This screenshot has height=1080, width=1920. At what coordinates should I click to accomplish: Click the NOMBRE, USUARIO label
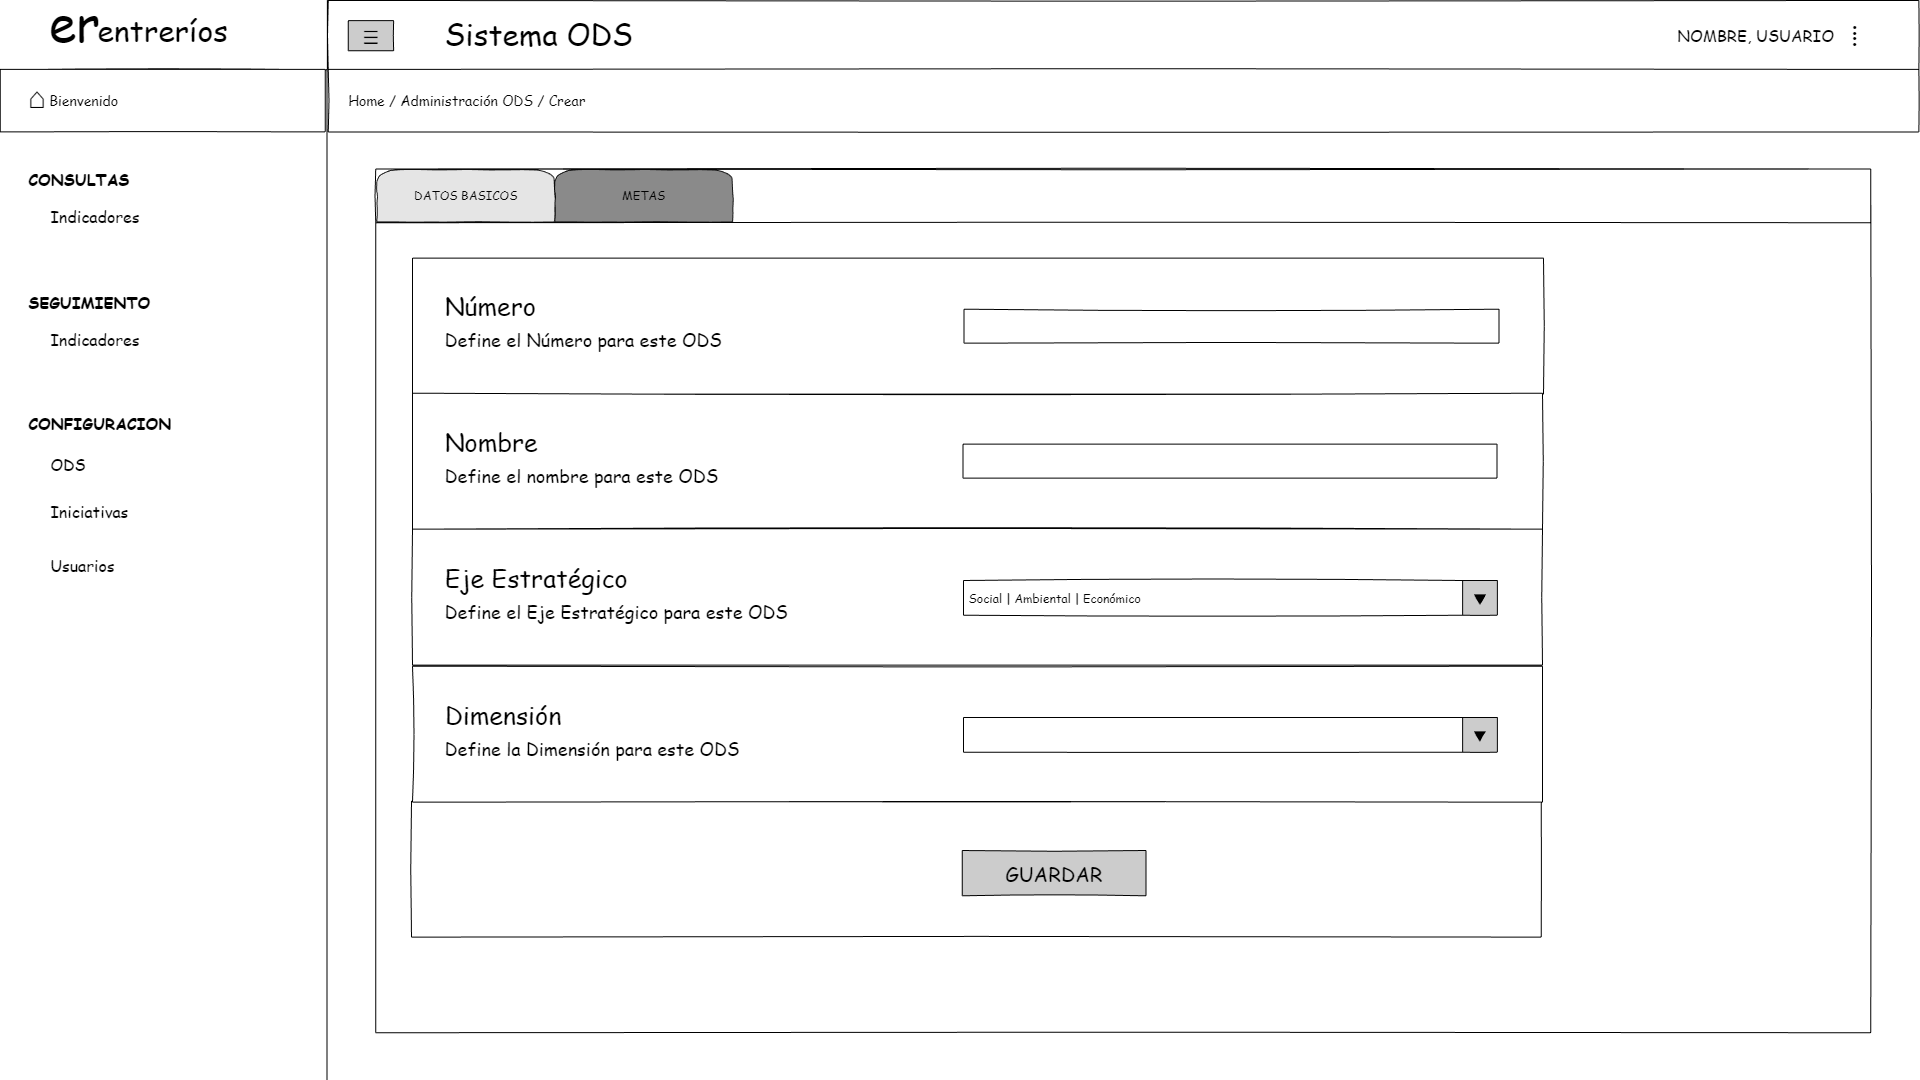coord(1754,36)
